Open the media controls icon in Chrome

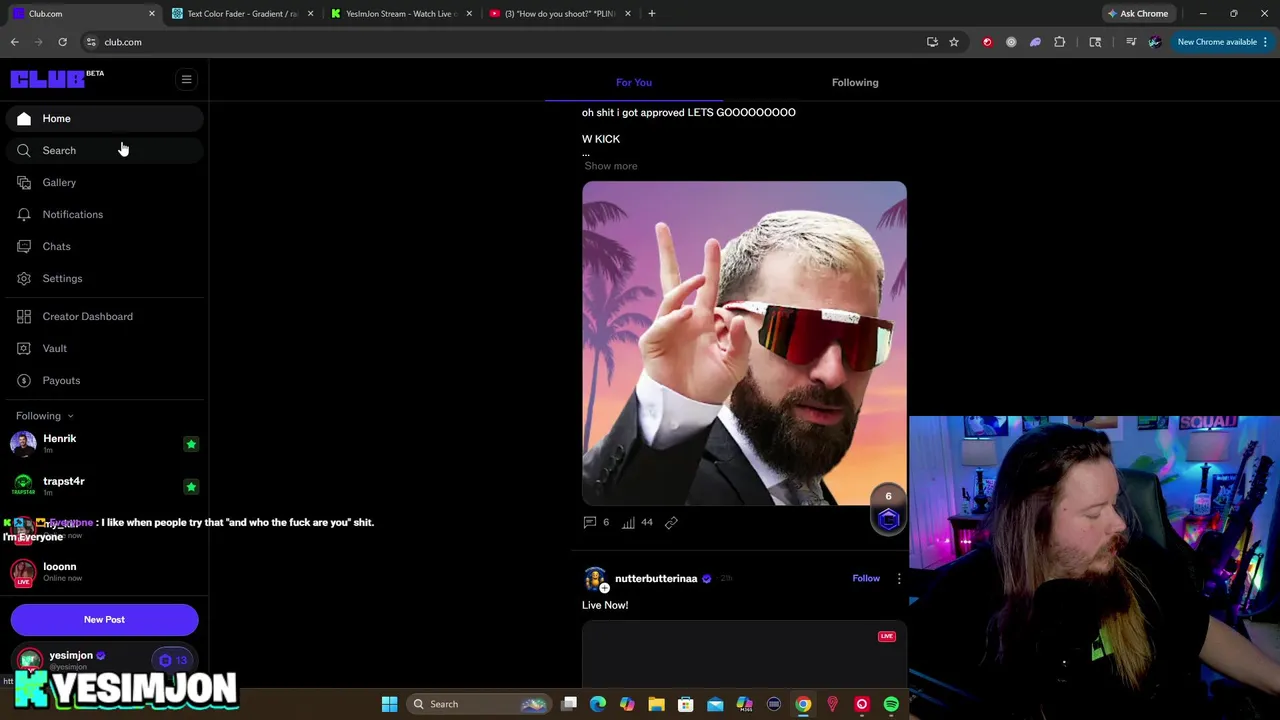click(1131, 42)
